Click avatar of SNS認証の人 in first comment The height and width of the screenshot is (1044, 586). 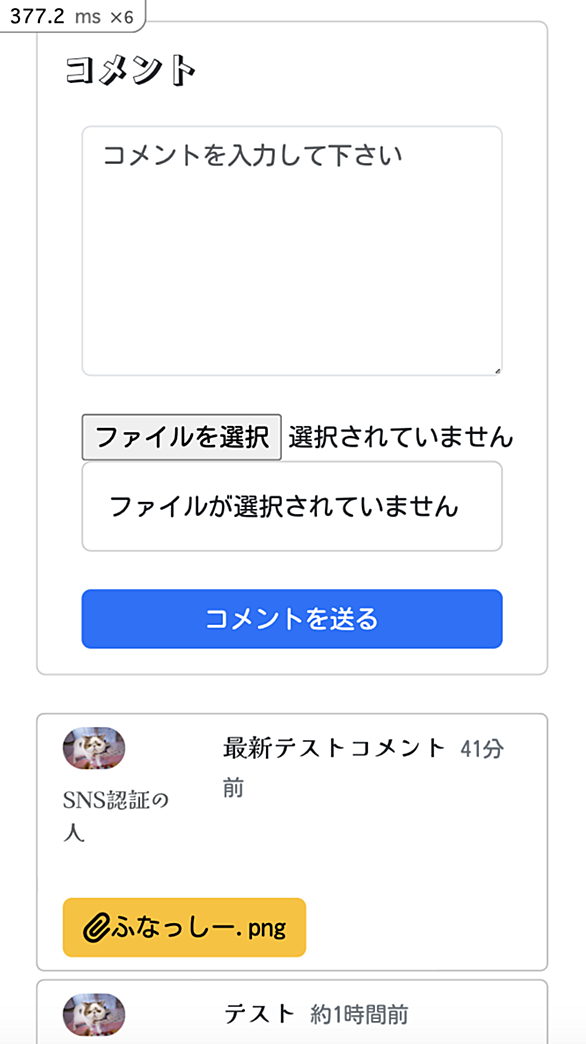coord(94,748)
